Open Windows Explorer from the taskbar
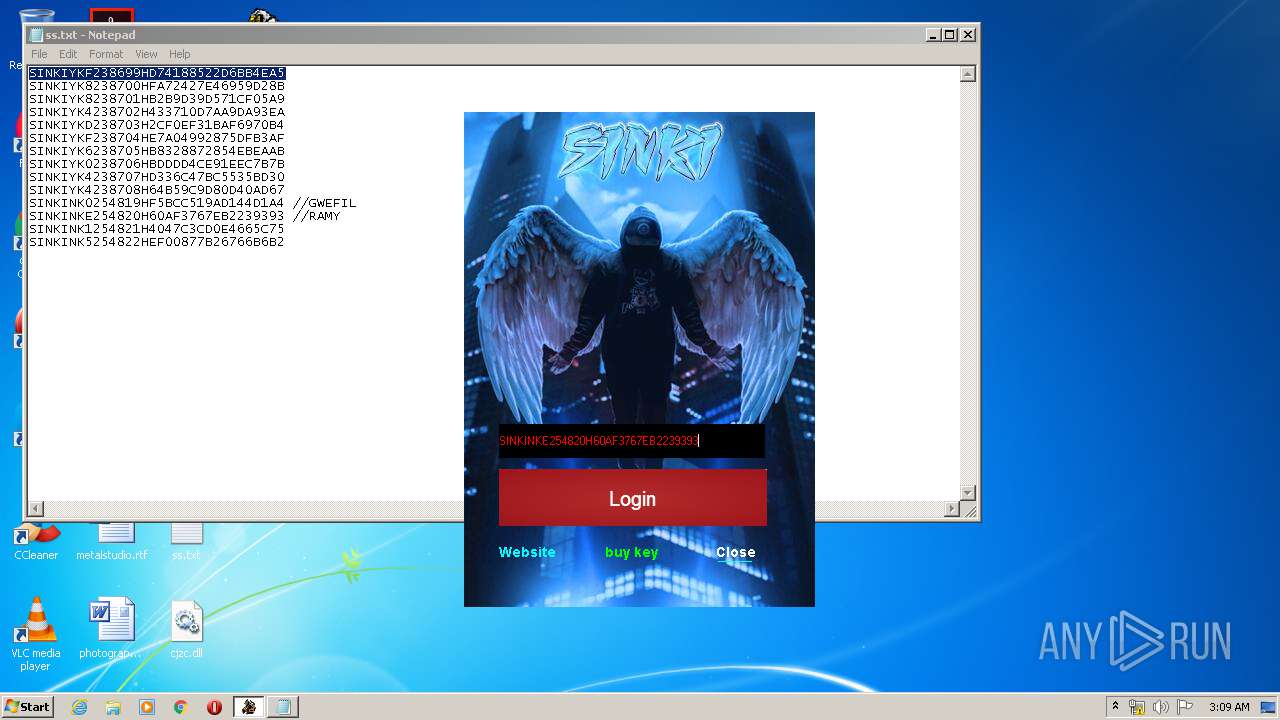The height and width of the screenshot is (720, 1280). click(x=113, y=707)
